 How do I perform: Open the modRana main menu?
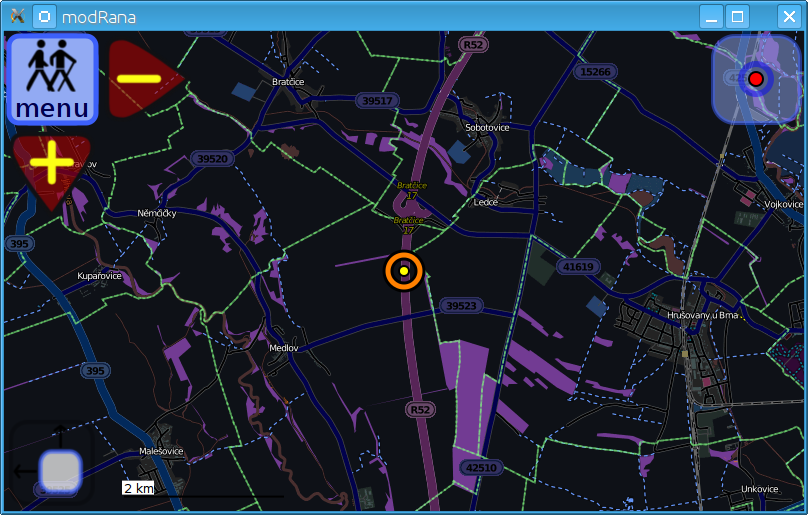coord(52,79)
